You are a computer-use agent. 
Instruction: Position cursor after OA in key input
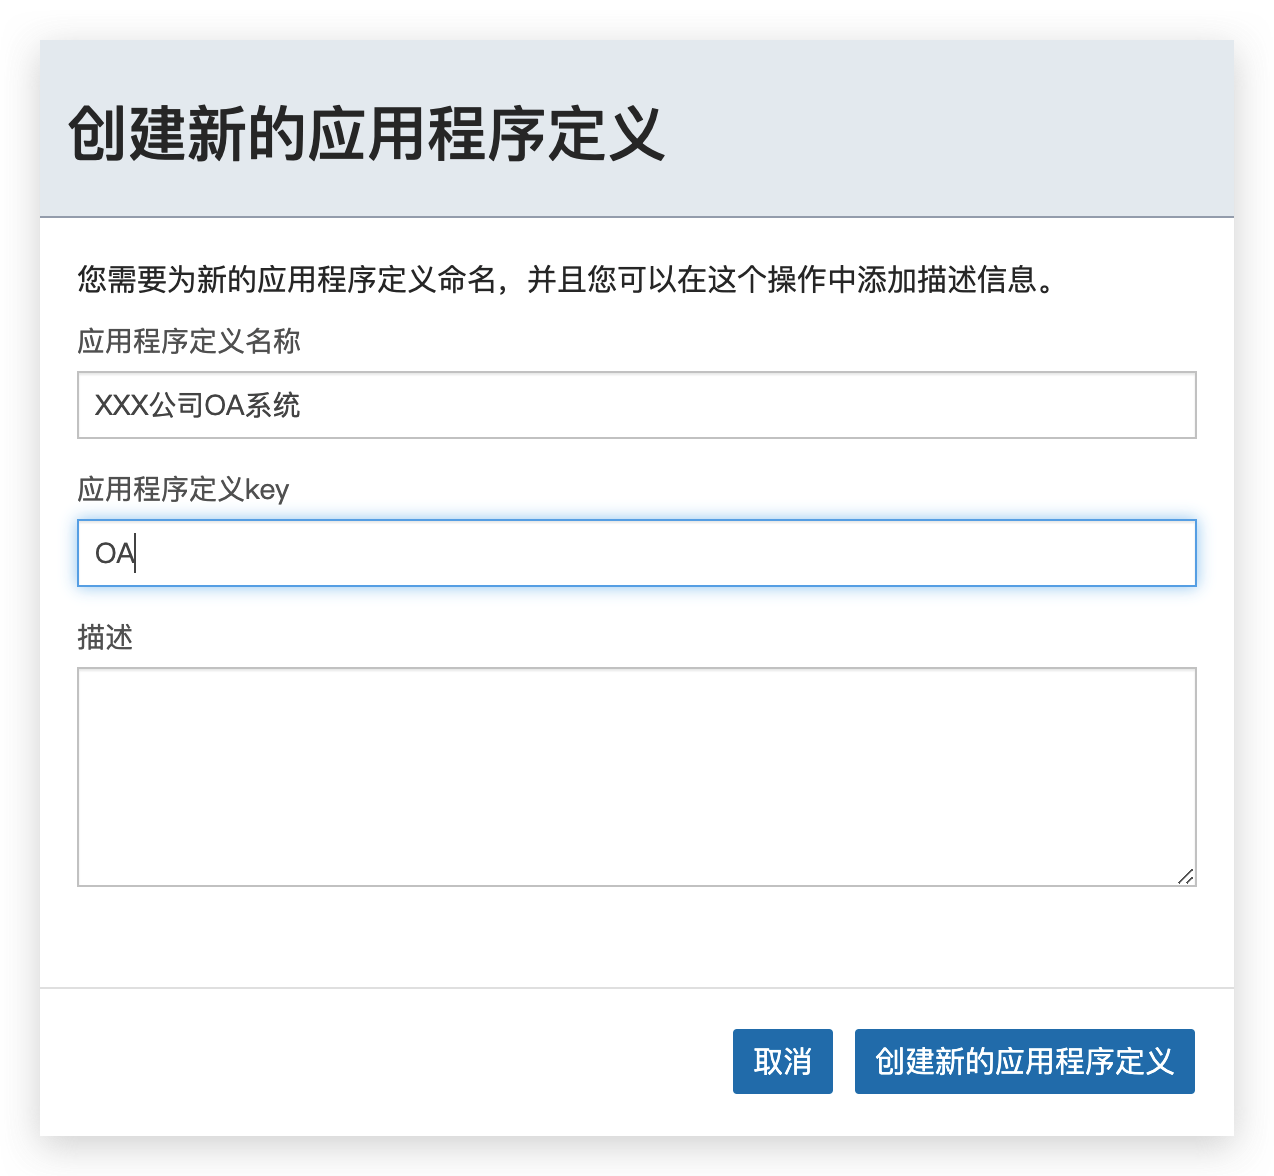coord(136,553)
